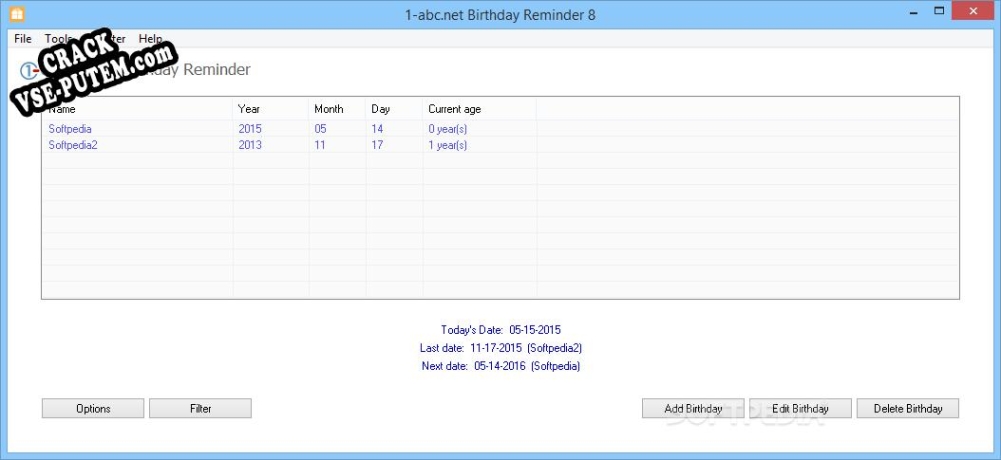Maximize the Birthday Reminder window

[939, 11]
